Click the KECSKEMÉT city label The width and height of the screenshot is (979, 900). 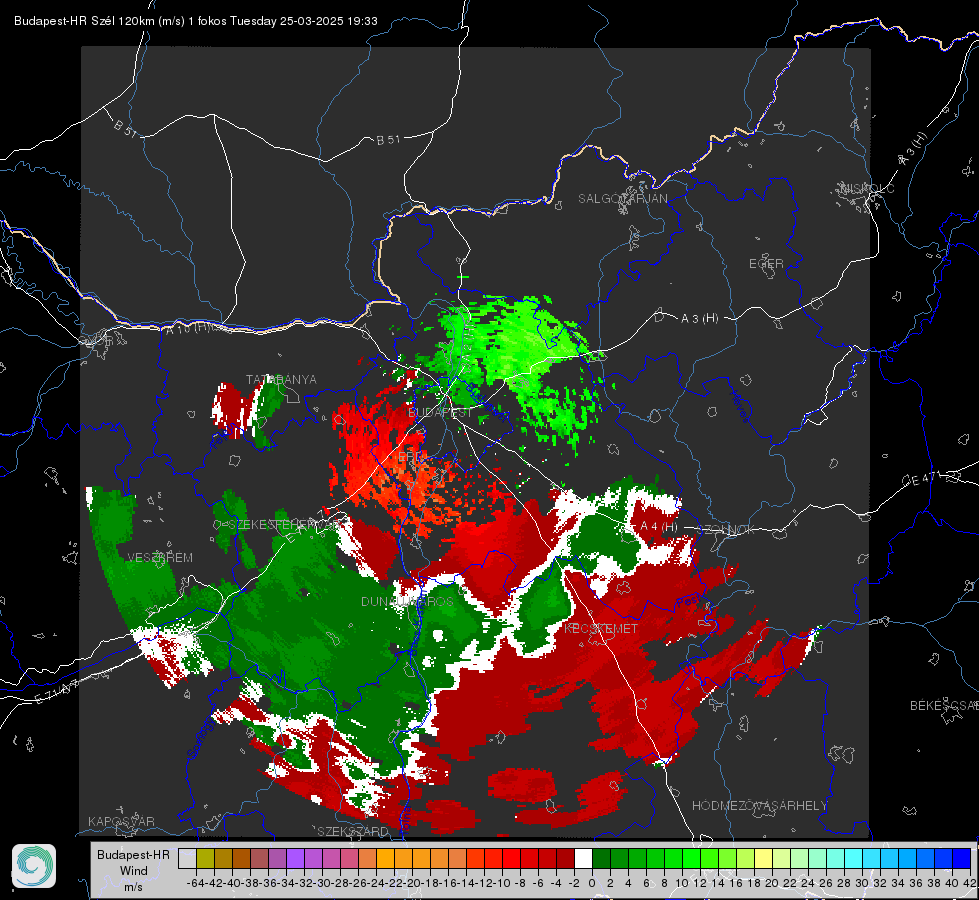click(601, 628)
